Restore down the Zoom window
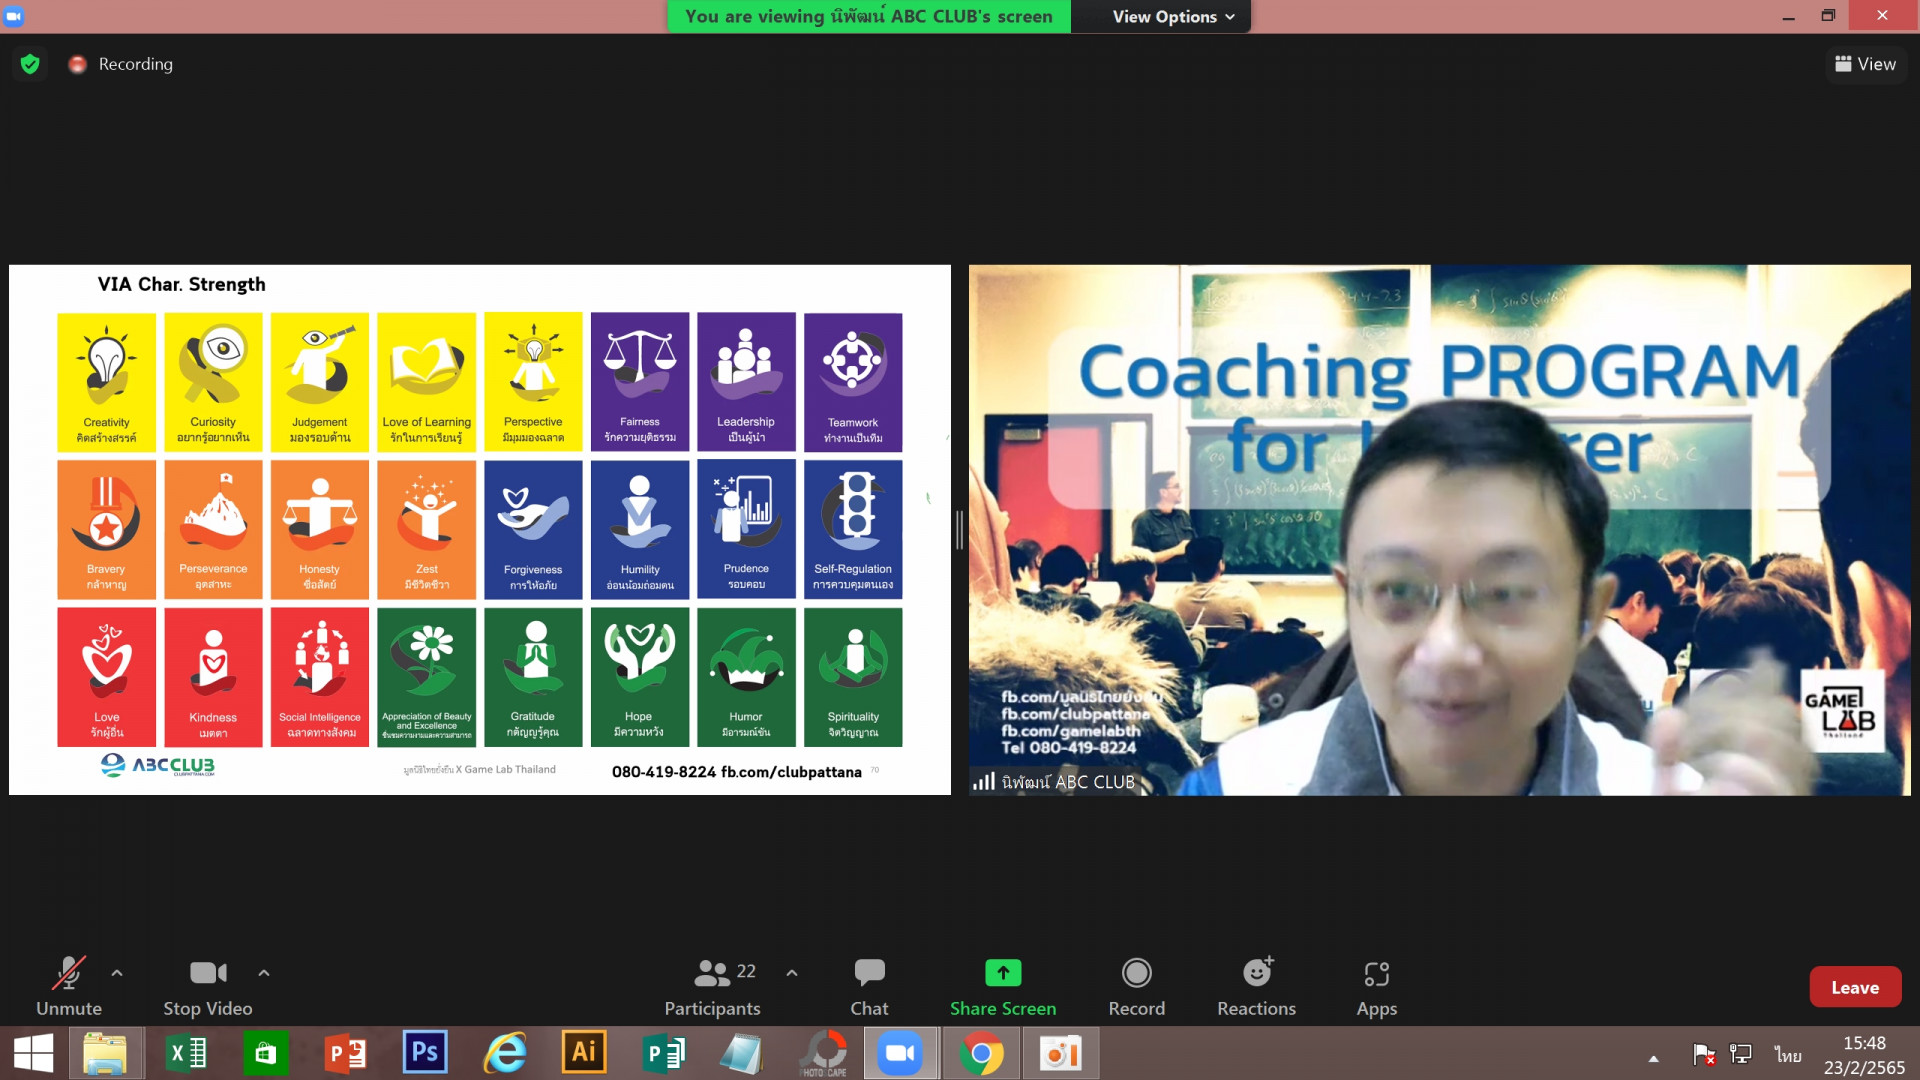The width and height of the screenshot is (1920, 1080). pyautogui.click(x=1828, y=16)
